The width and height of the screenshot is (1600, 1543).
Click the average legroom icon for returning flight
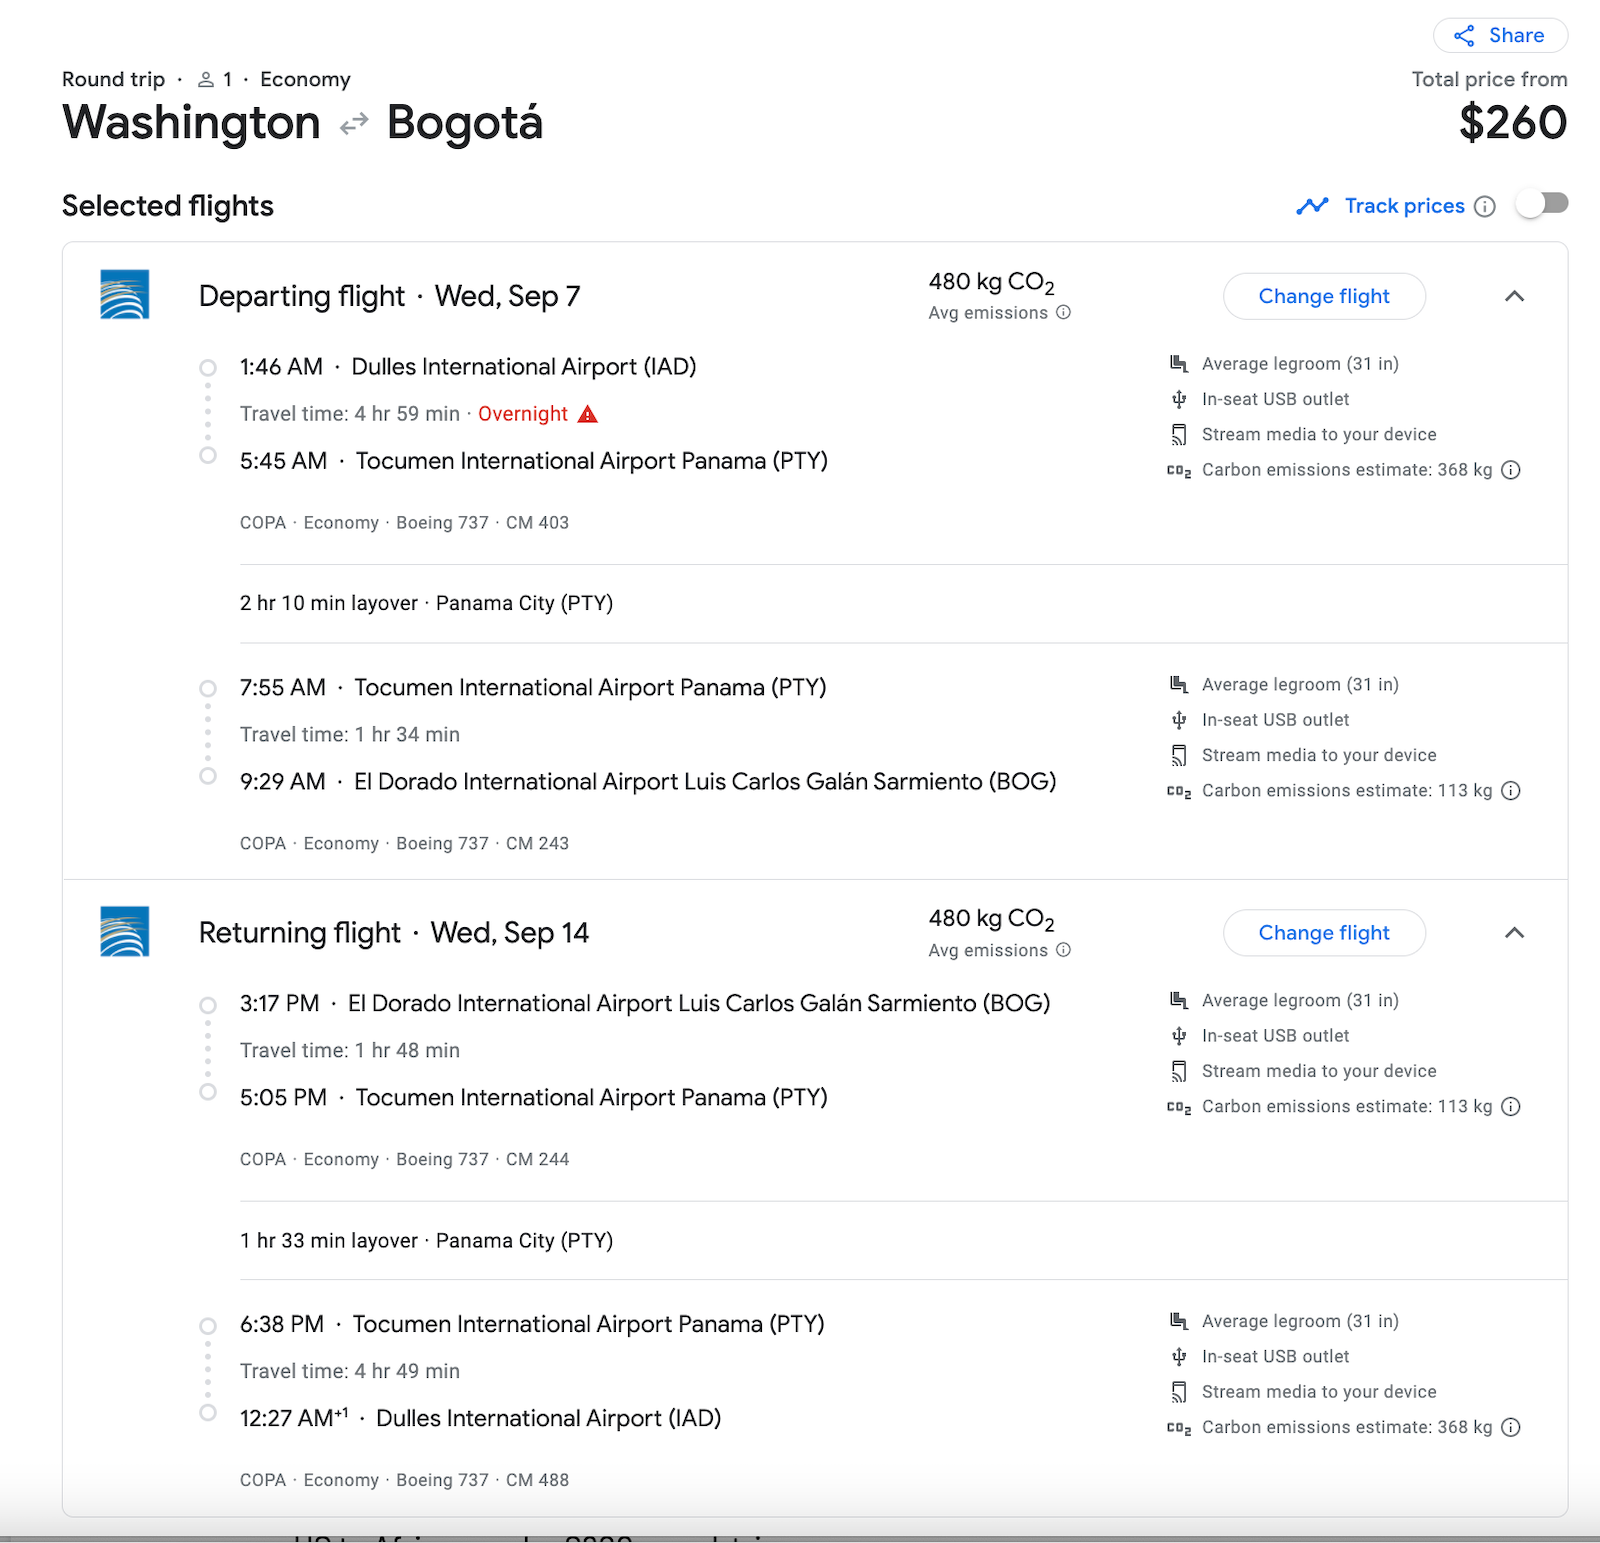tap(1179, 999)
